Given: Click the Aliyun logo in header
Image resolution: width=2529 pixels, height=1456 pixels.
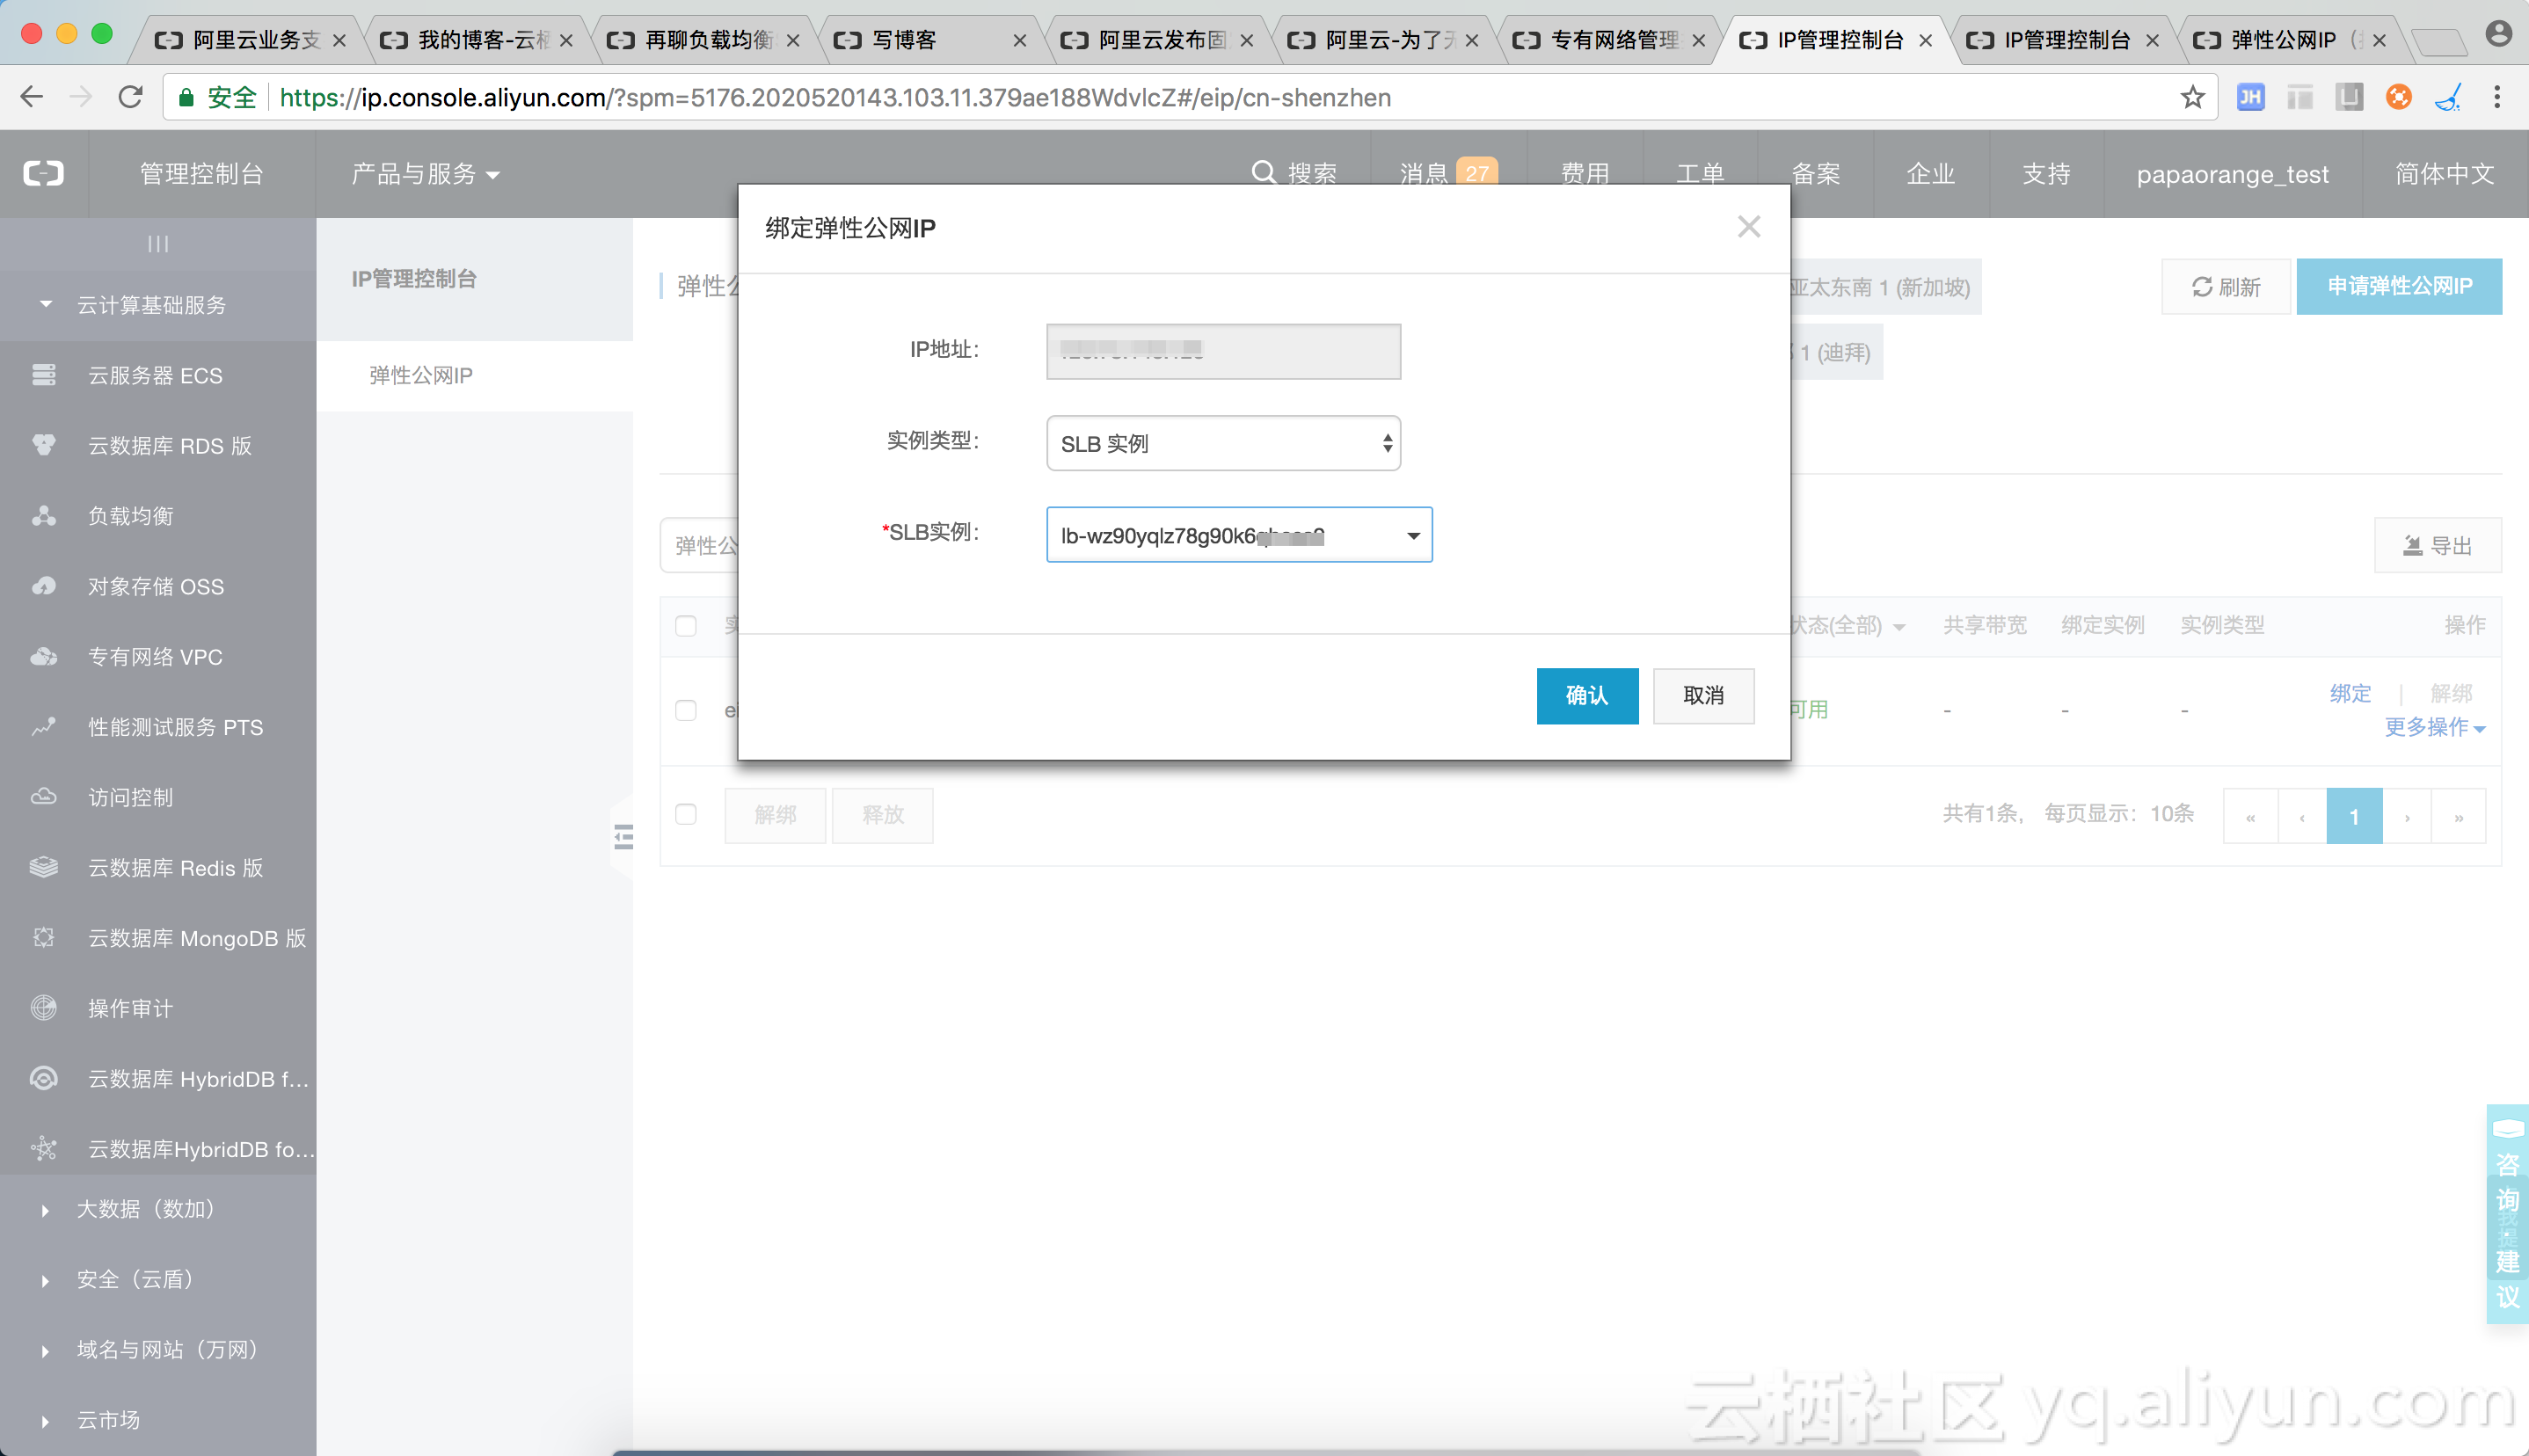Looking at the screenshot, I should pos(44,174).
